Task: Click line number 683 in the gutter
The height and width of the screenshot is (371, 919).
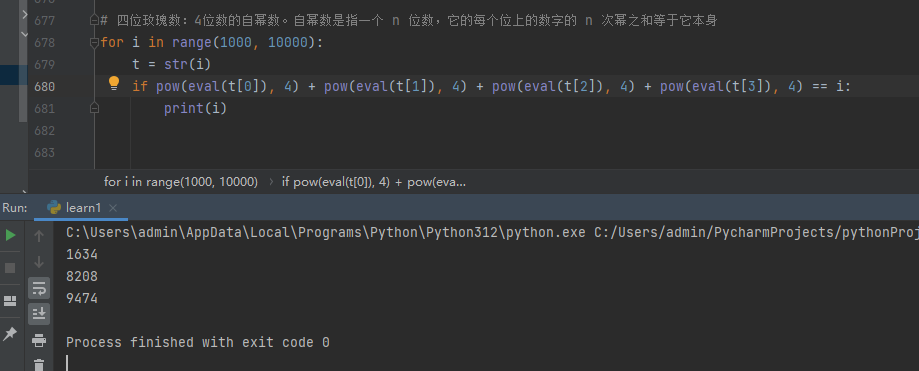Action: click(45, 152)
